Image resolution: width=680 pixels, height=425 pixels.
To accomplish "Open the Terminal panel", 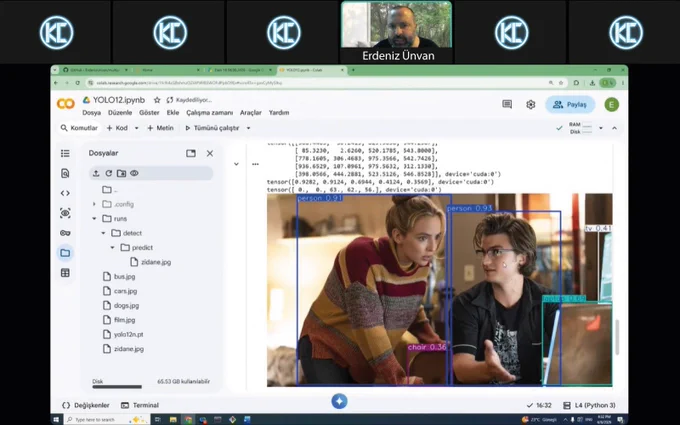I will (x=140, y=405).
